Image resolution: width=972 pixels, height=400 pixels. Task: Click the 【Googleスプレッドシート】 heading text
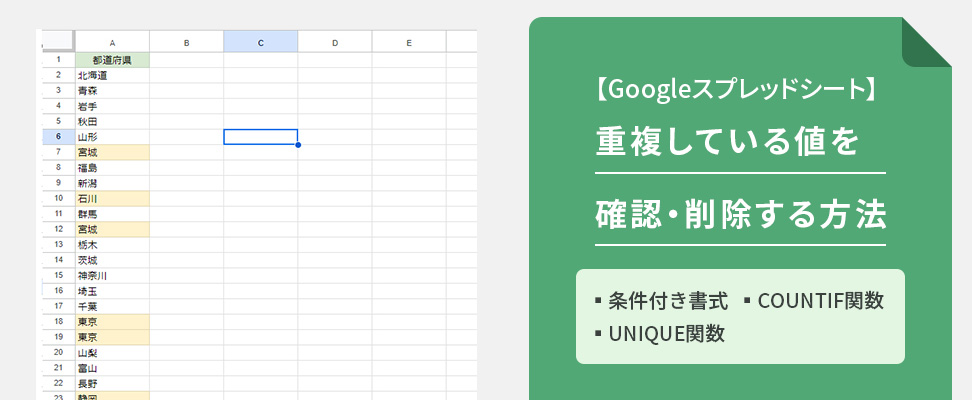pyautogui.click(x=736, y=91)
